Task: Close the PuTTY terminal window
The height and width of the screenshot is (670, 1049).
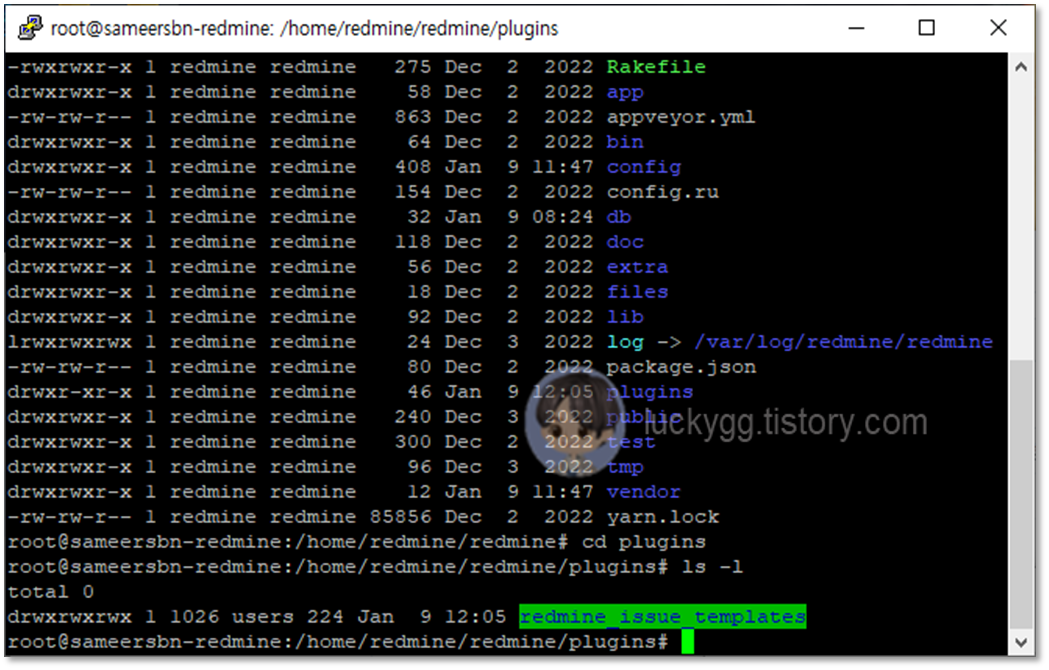Action: [998, 28]
